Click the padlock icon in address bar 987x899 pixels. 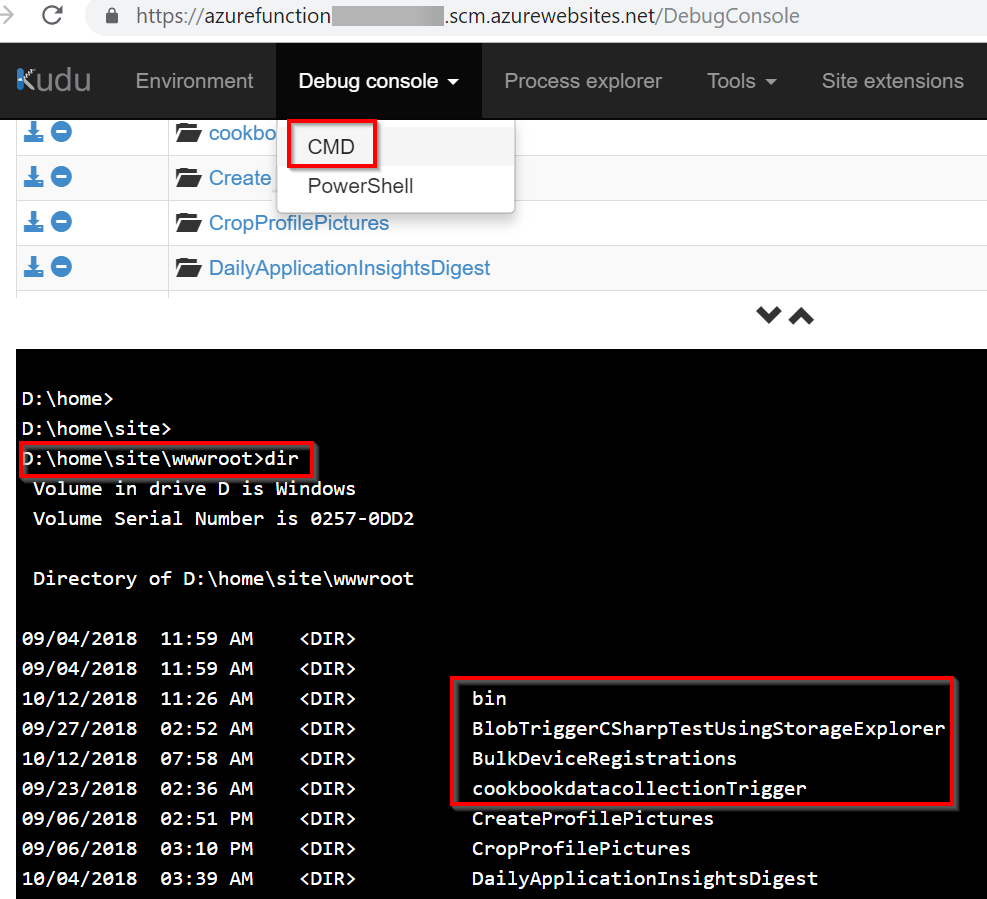pos(112,17)
